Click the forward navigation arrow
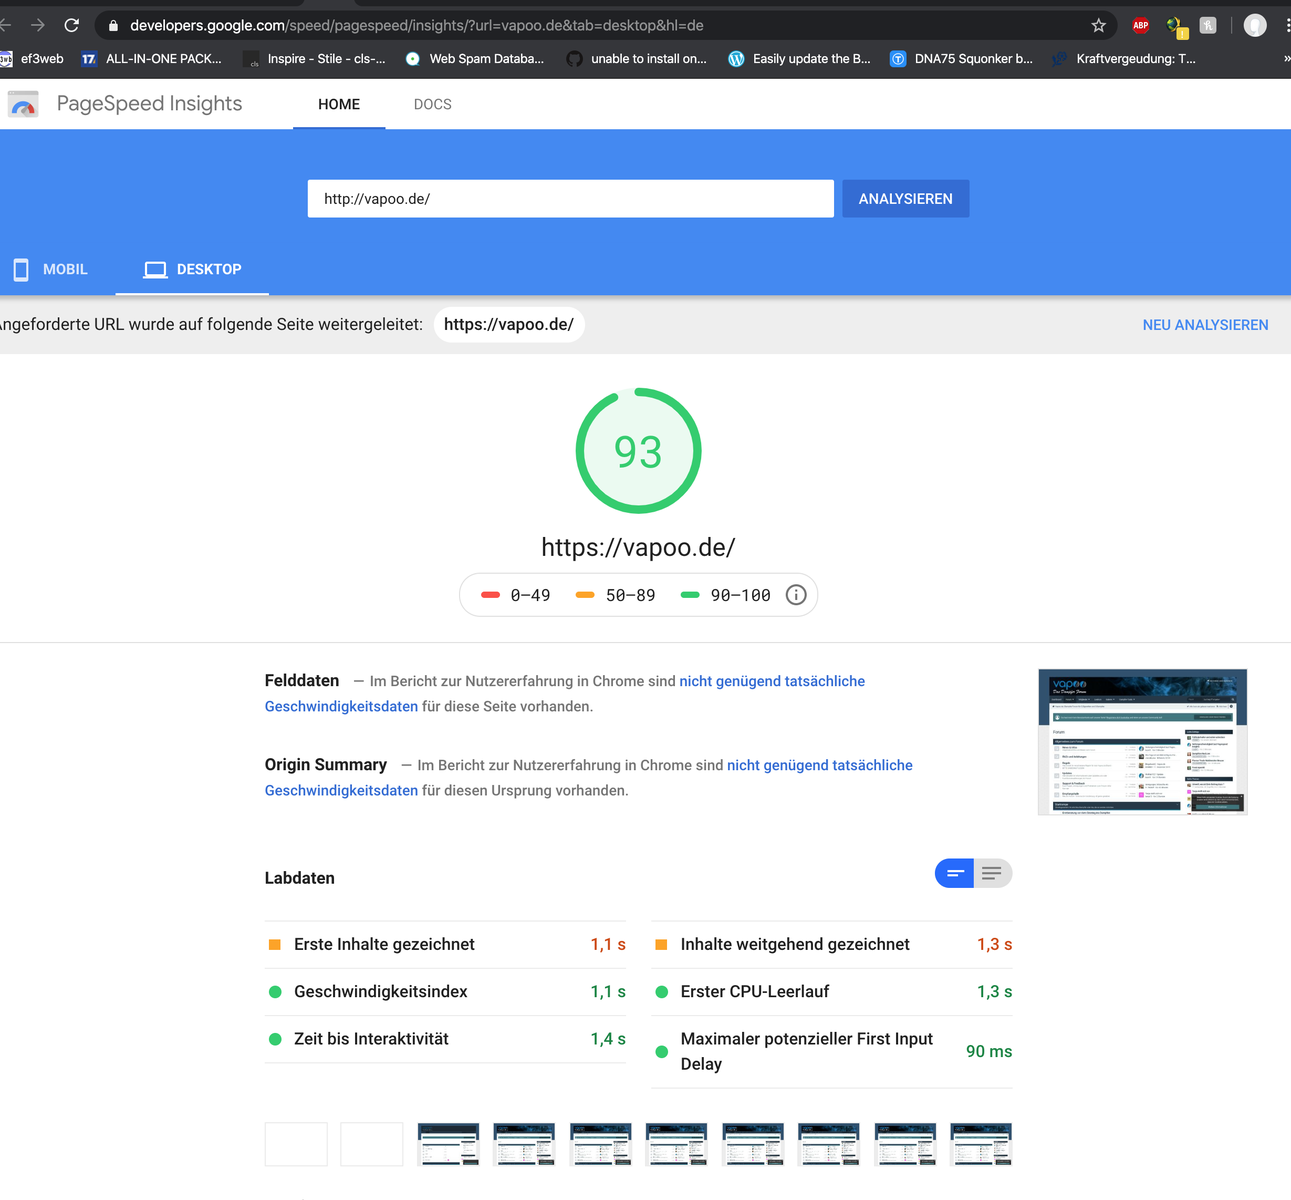Viewport: 1291px width, 1200px height. [x=38, y=25]
